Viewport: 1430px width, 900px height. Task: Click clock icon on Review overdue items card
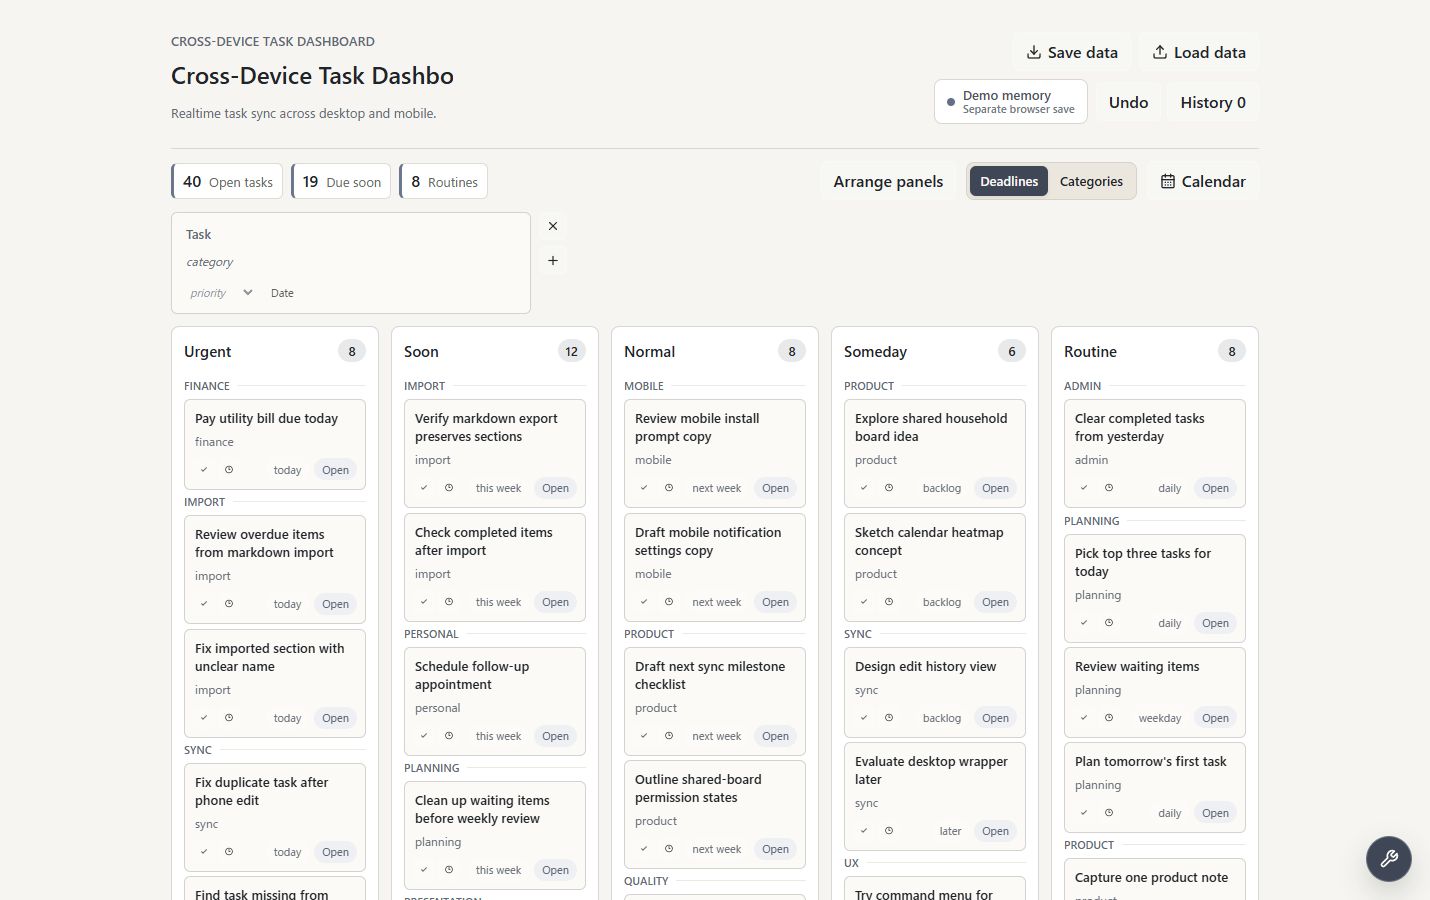[x=229, y=604]
